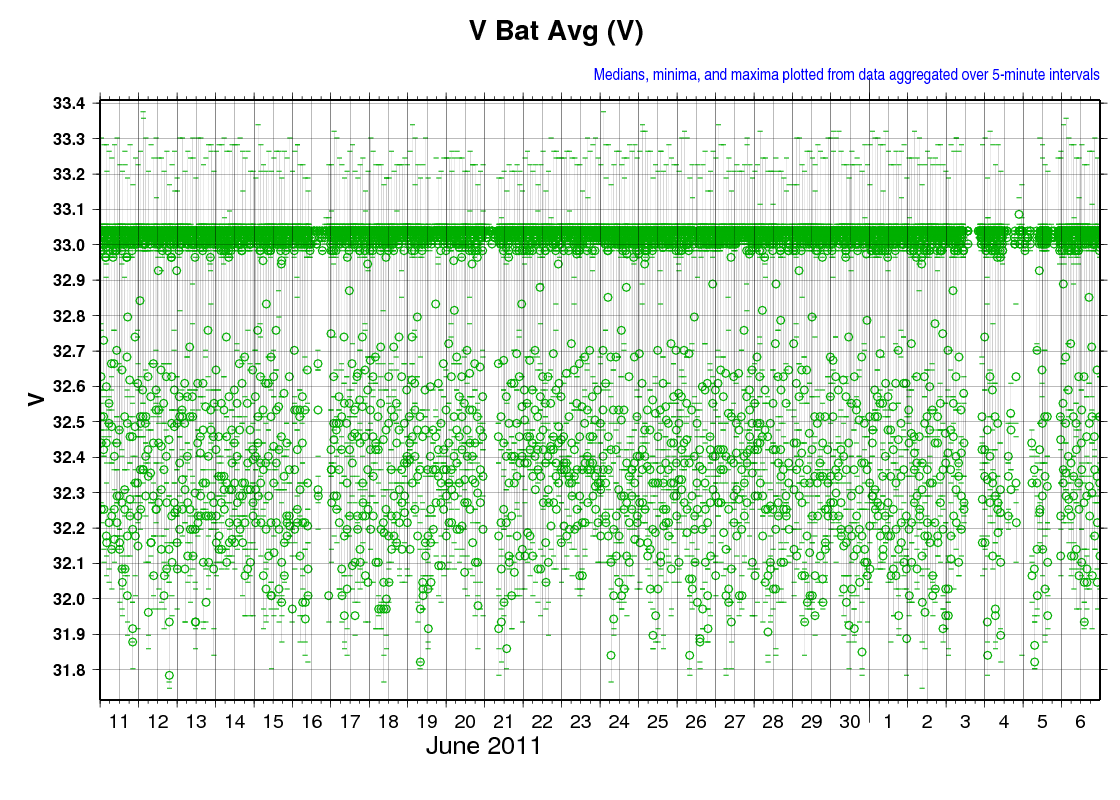Click date label 28 on x-axis
The image size is (1120, 800).
774,721
